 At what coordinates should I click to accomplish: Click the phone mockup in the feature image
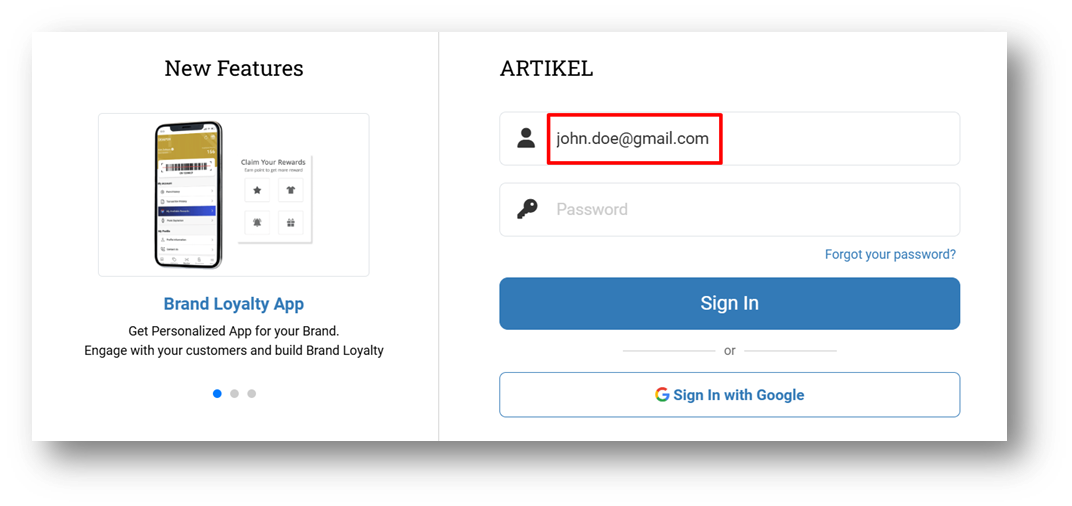(188, 195)
